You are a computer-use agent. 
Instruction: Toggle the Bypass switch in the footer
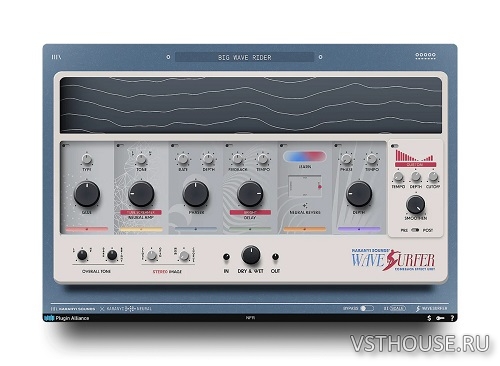point(366,308)
